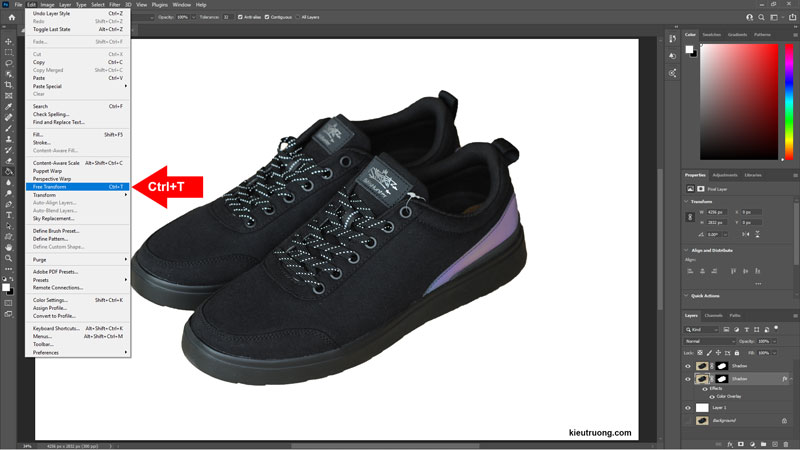
Task: Select the Brush tool
Action: (9, 128)
